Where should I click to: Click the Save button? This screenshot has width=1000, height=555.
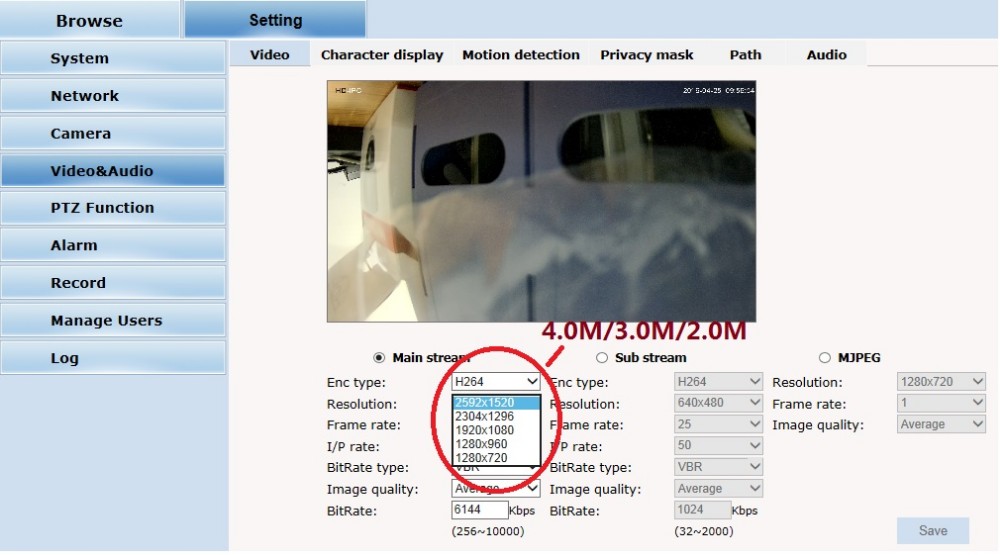pos(932,531)
